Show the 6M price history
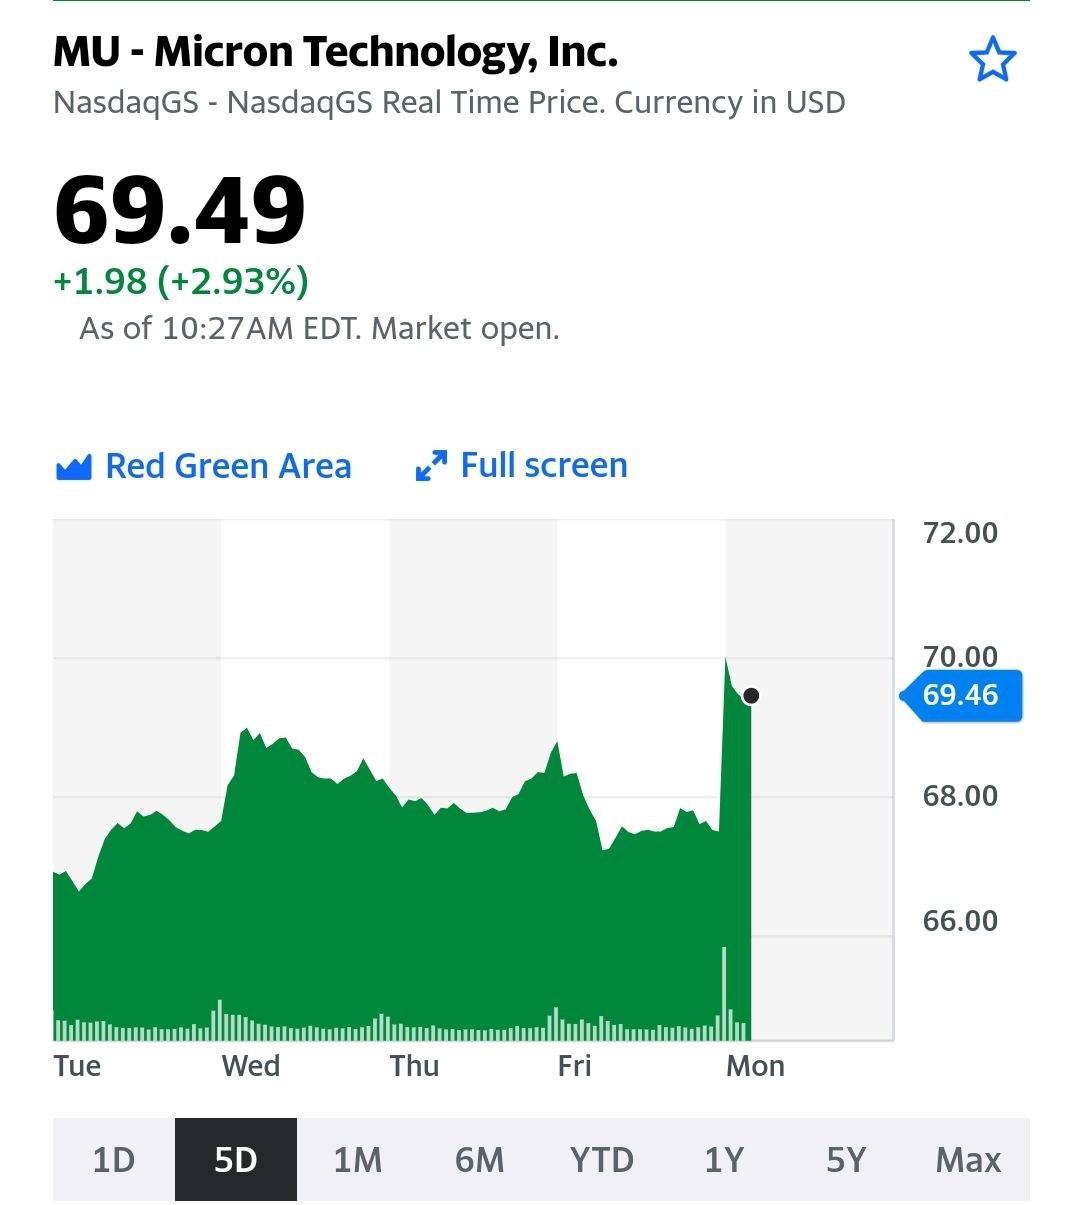Viewport: 1080px width, 1205px height. tap(479, 1160)
